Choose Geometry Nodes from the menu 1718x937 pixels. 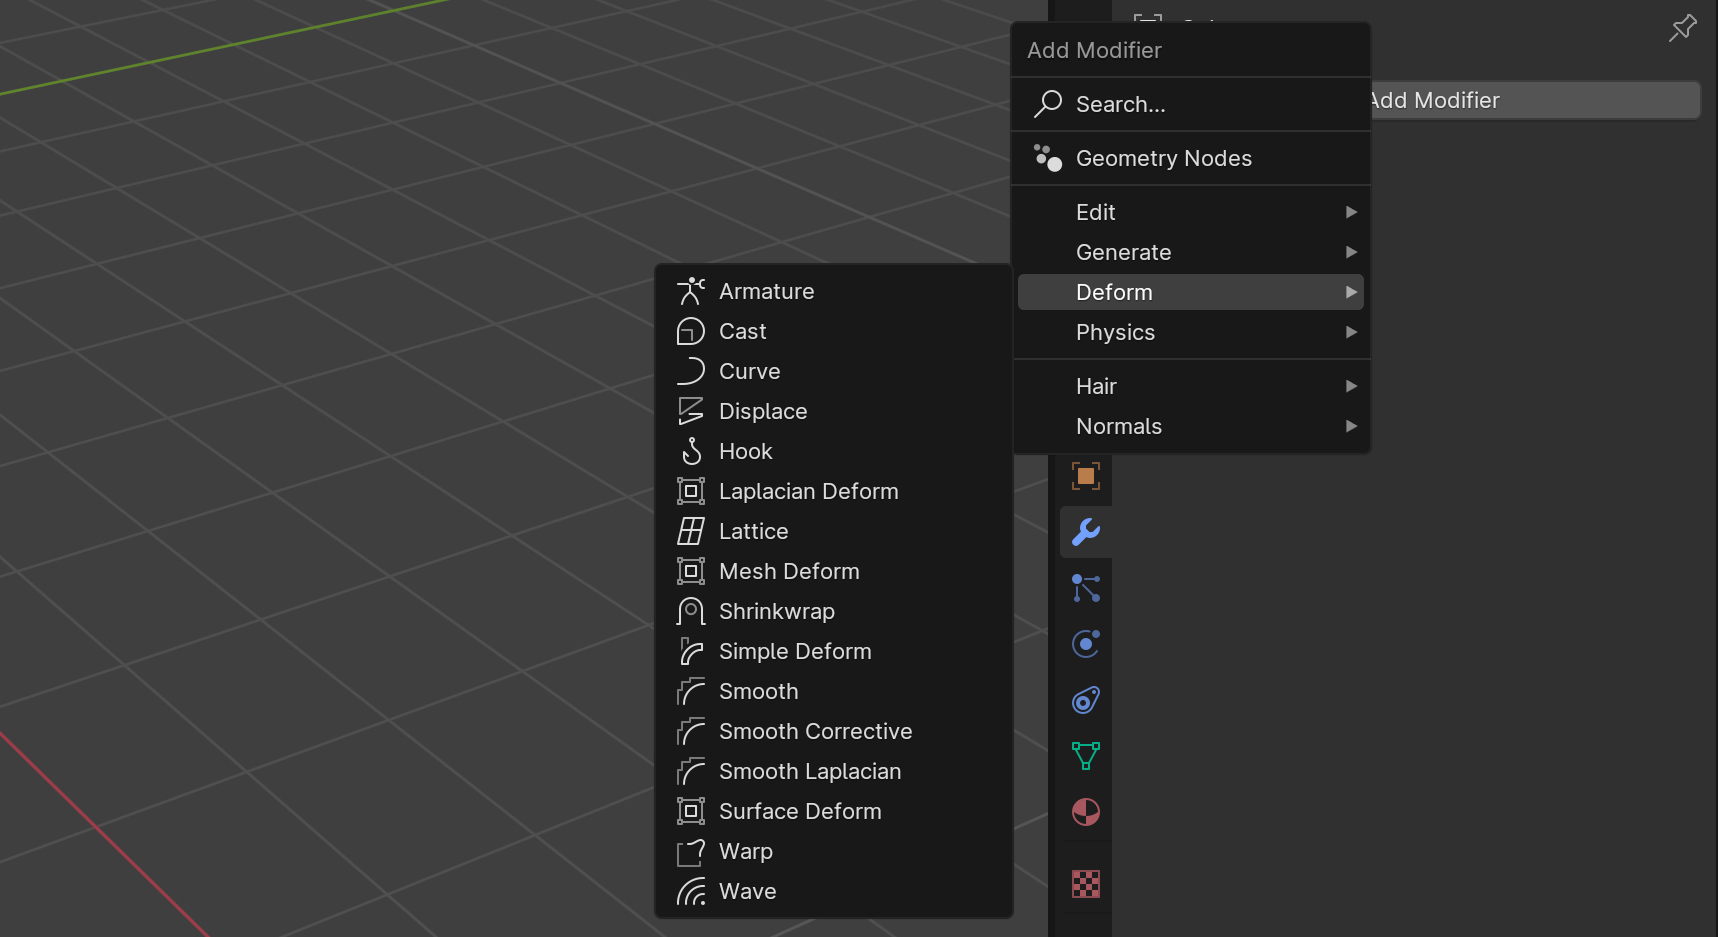pos(1191,158)
